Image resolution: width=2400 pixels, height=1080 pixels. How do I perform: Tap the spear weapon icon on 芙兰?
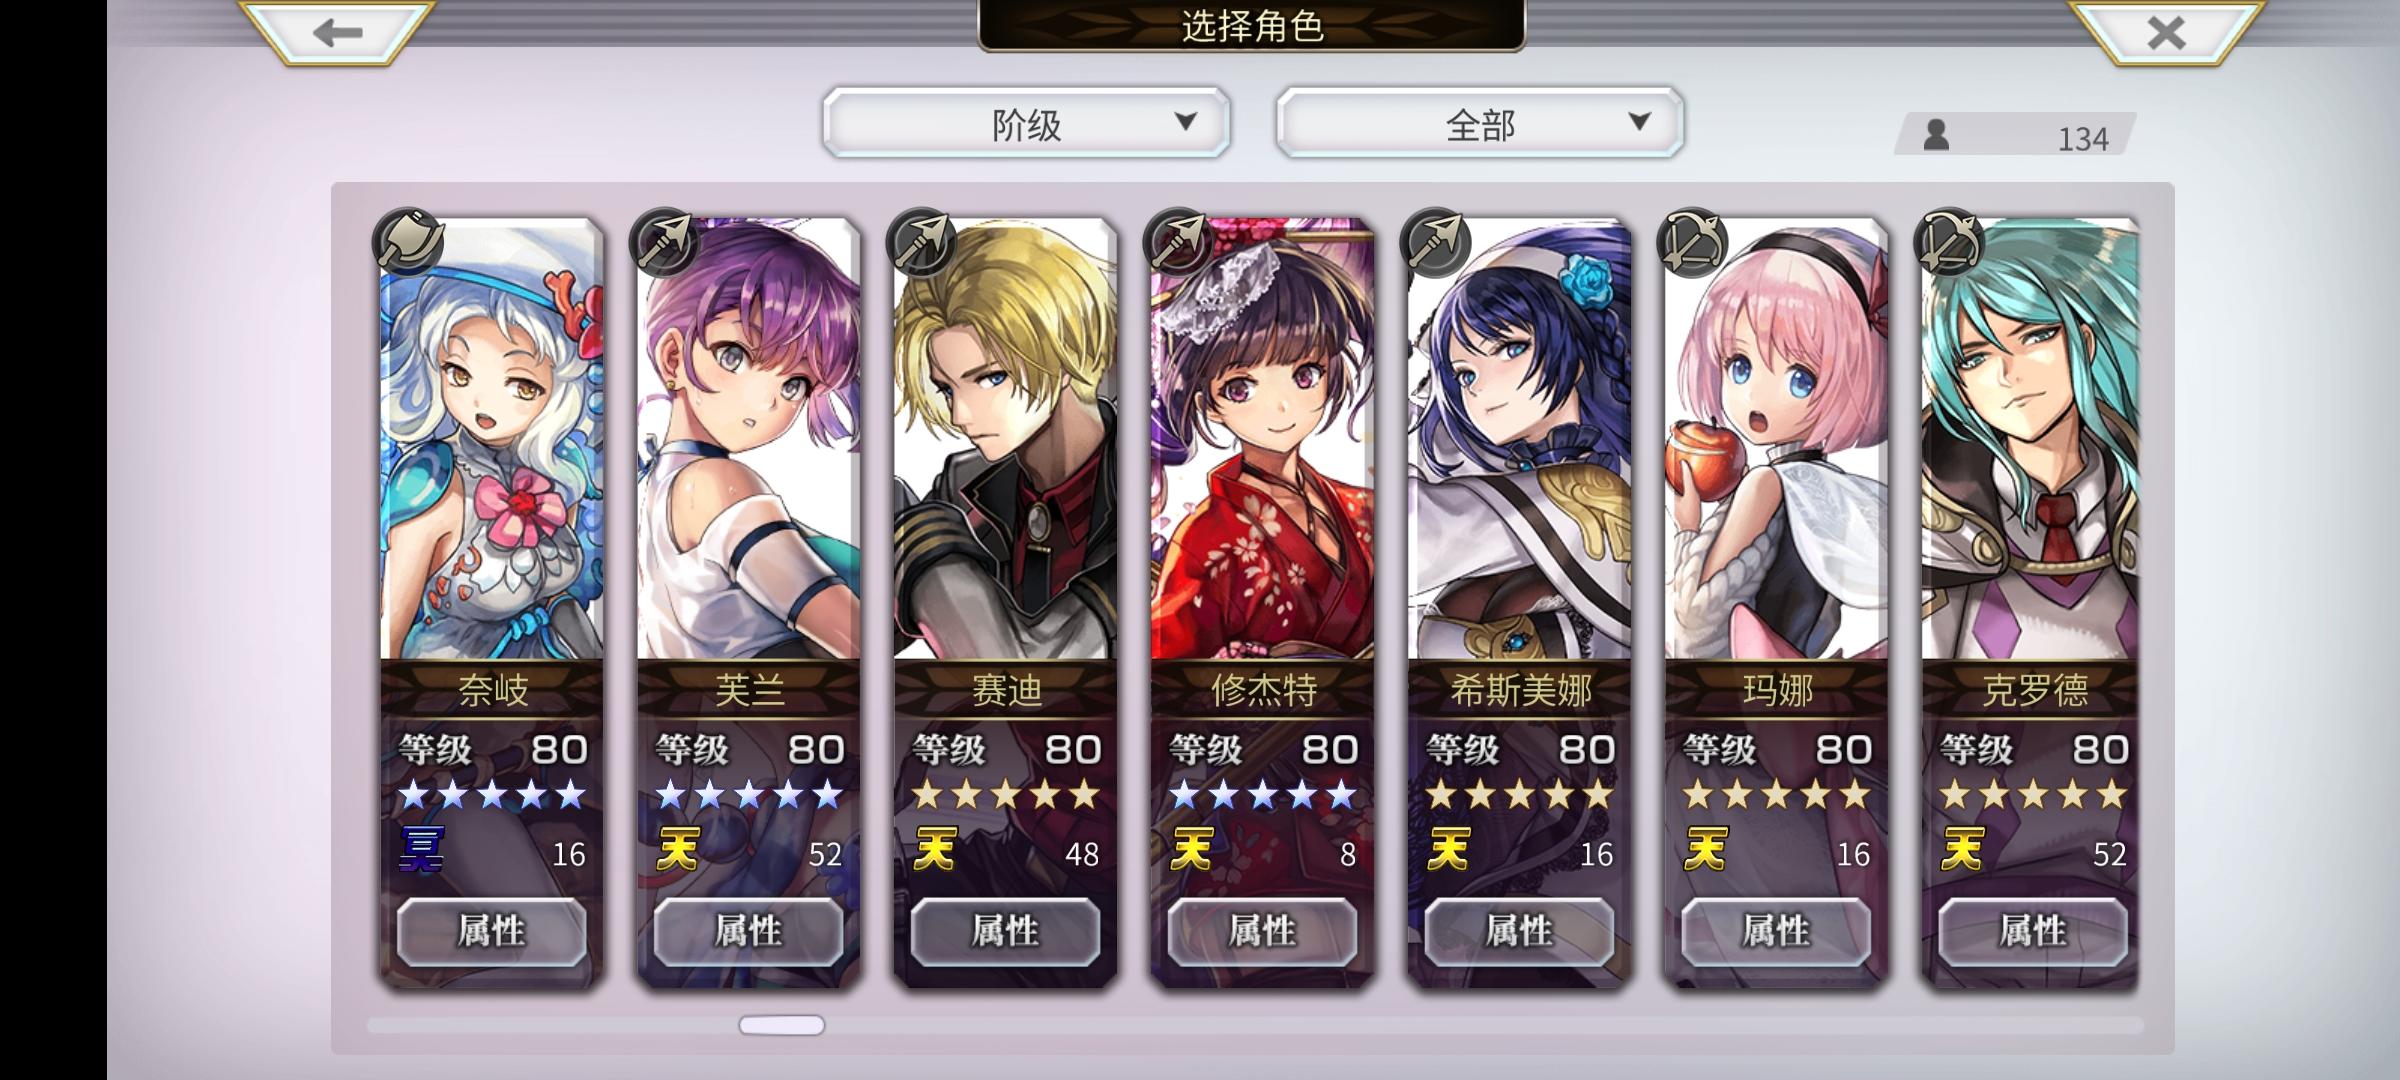pos(664,242)
